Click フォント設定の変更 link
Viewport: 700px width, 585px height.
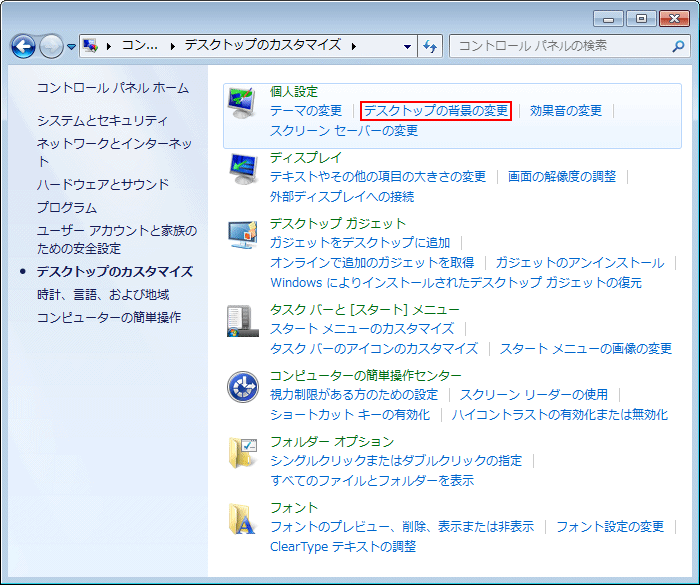coord(610,526)
